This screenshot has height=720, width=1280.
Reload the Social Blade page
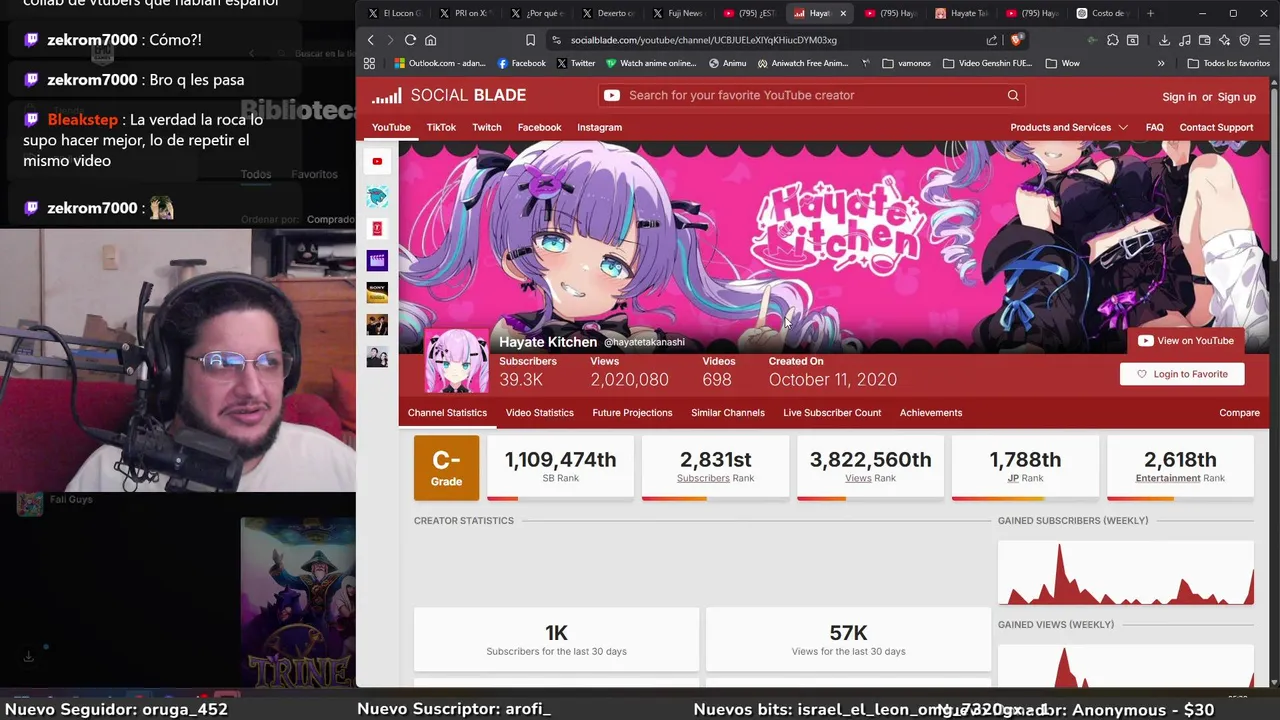point(410,40)
